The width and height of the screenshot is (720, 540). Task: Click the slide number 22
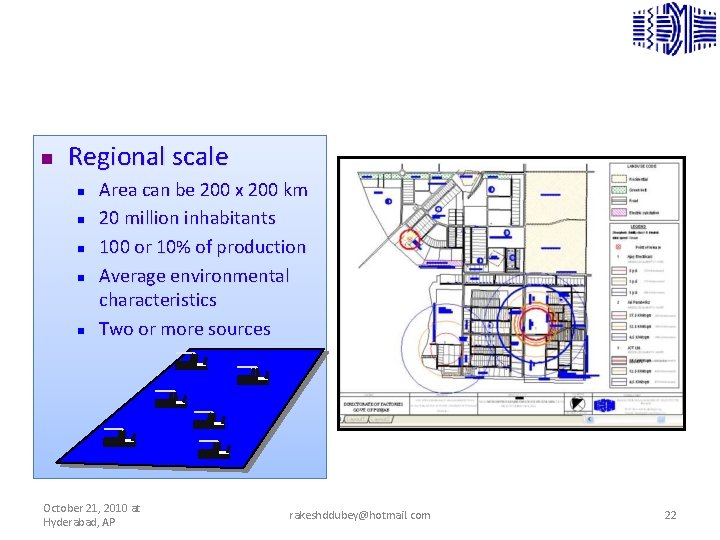(670, 515)
